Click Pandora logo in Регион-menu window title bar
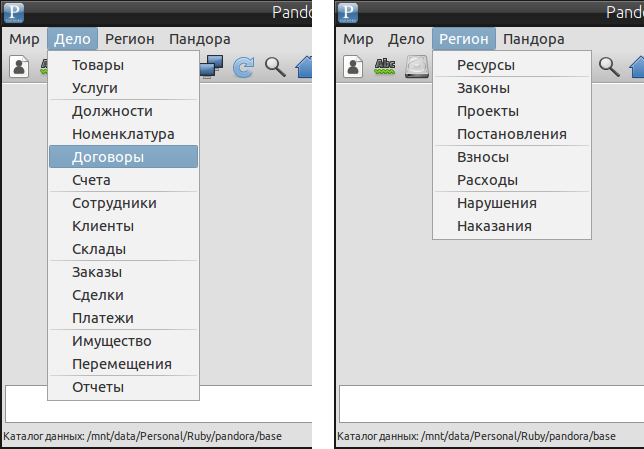The height and width of the screenshot is (449, 644). point(348,13)
